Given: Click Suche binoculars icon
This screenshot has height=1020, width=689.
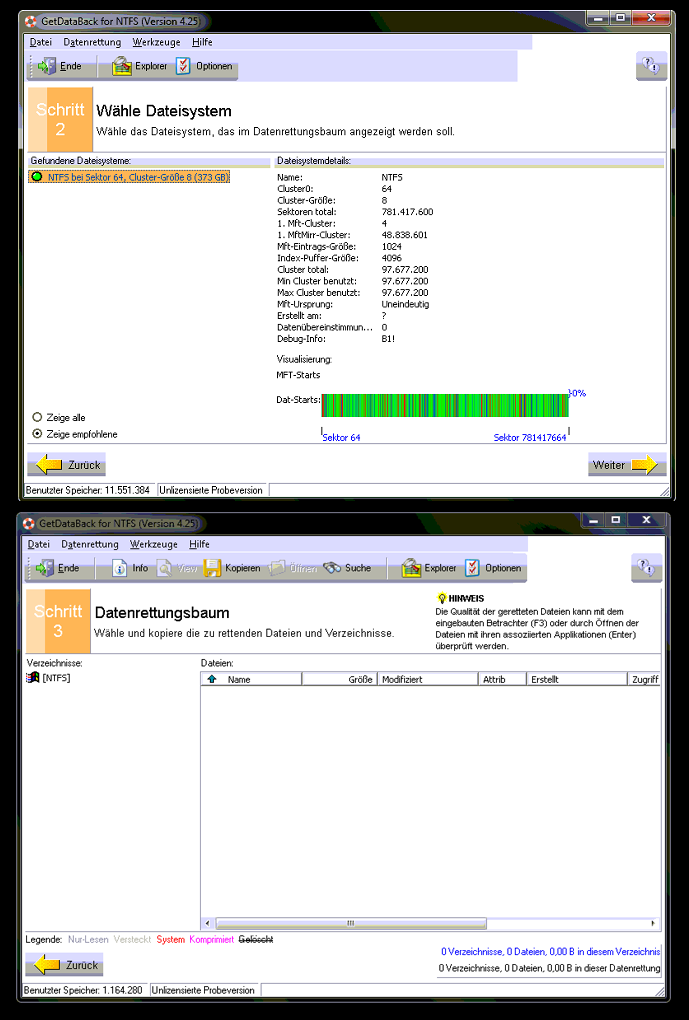Looking at the screenshot, I should tap(332, 568).
